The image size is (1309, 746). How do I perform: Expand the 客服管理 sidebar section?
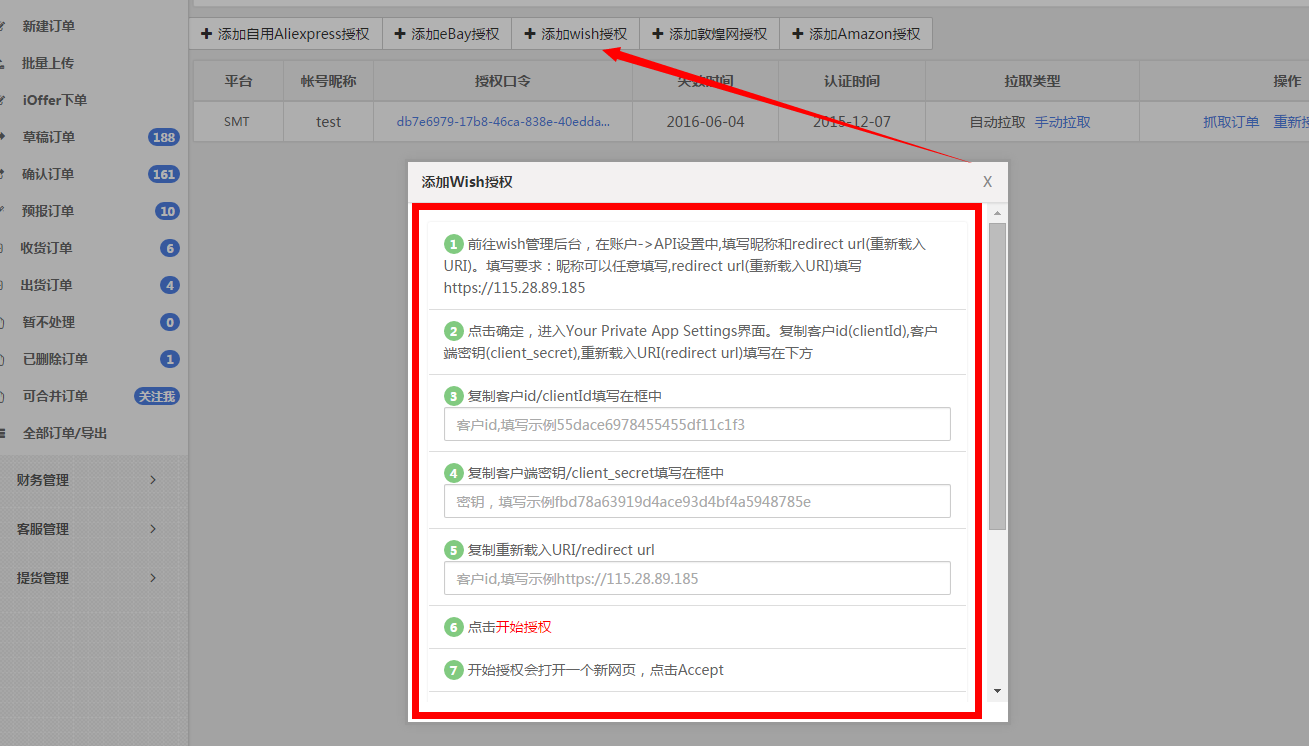pos(87,529)
